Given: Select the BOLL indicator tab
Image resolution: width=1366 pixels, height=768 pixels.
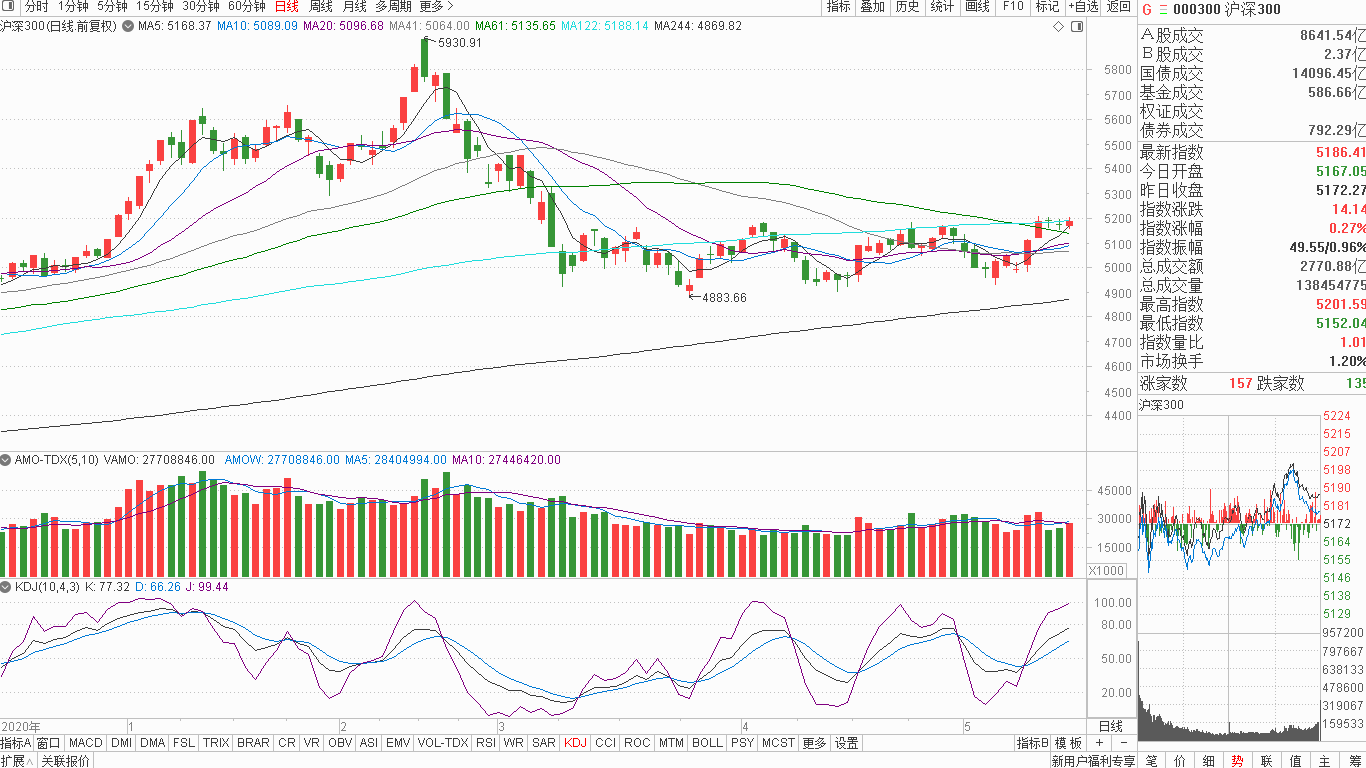Looking at the screenshot, I should click(707, 743).
